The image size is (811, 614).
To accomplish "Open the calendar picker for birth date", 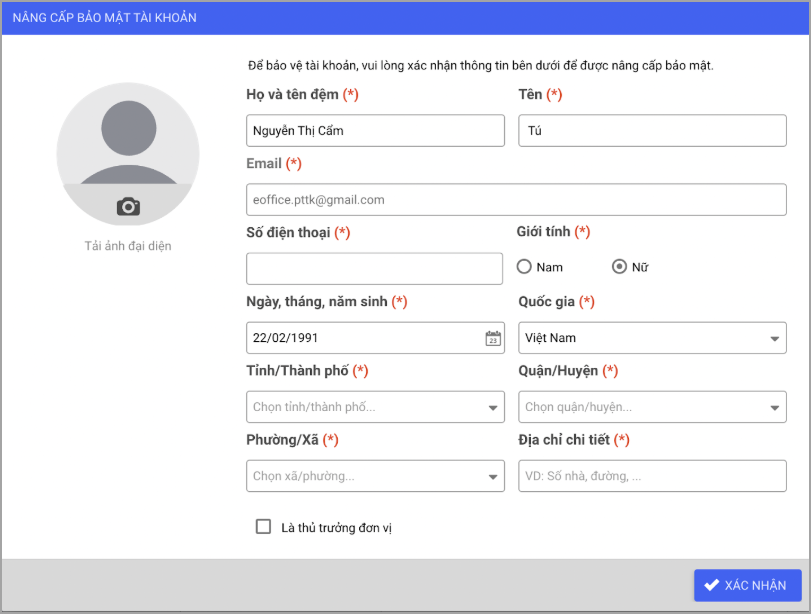I will click(492, 338).
